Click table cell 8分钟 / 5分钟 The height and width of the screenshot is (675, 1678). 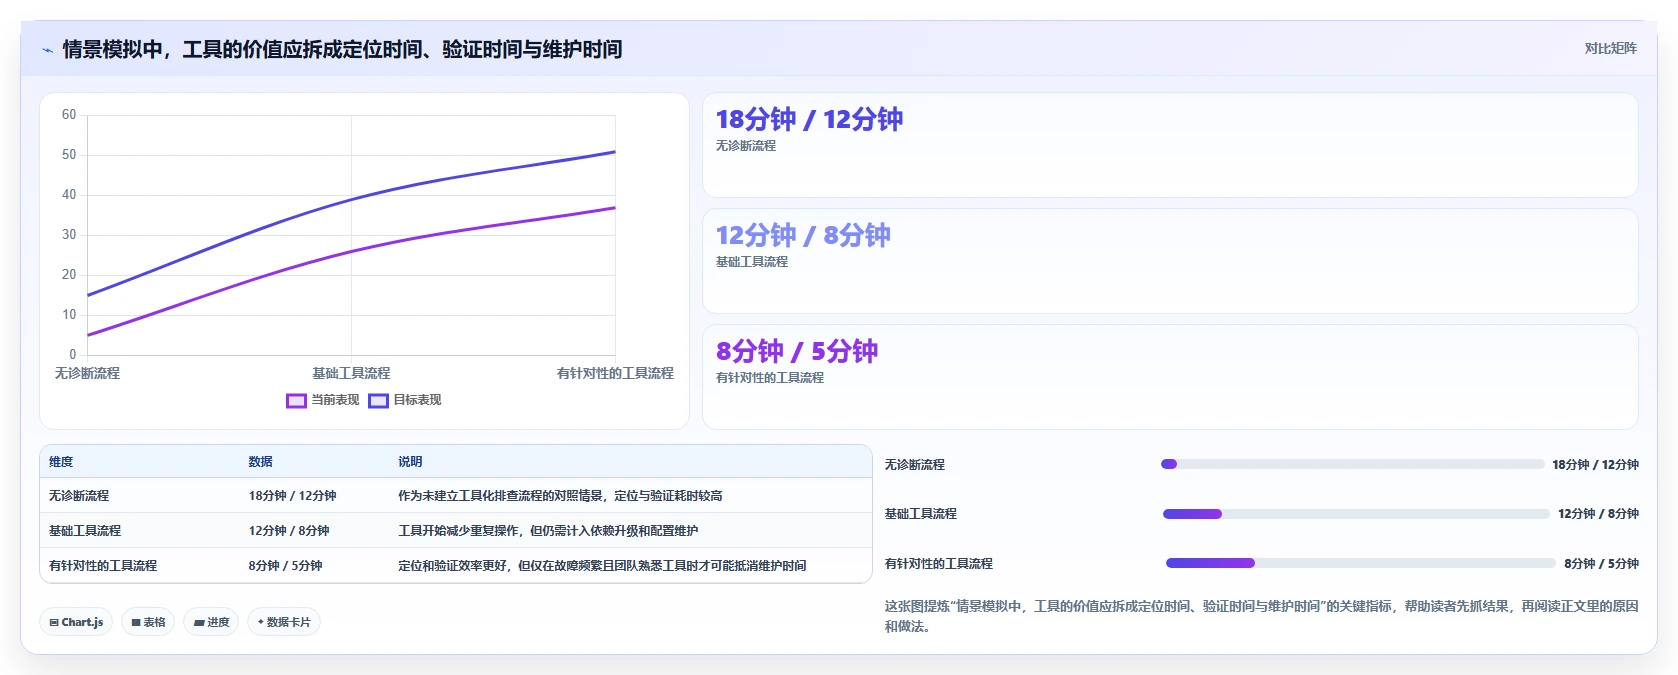coord(285,566)
